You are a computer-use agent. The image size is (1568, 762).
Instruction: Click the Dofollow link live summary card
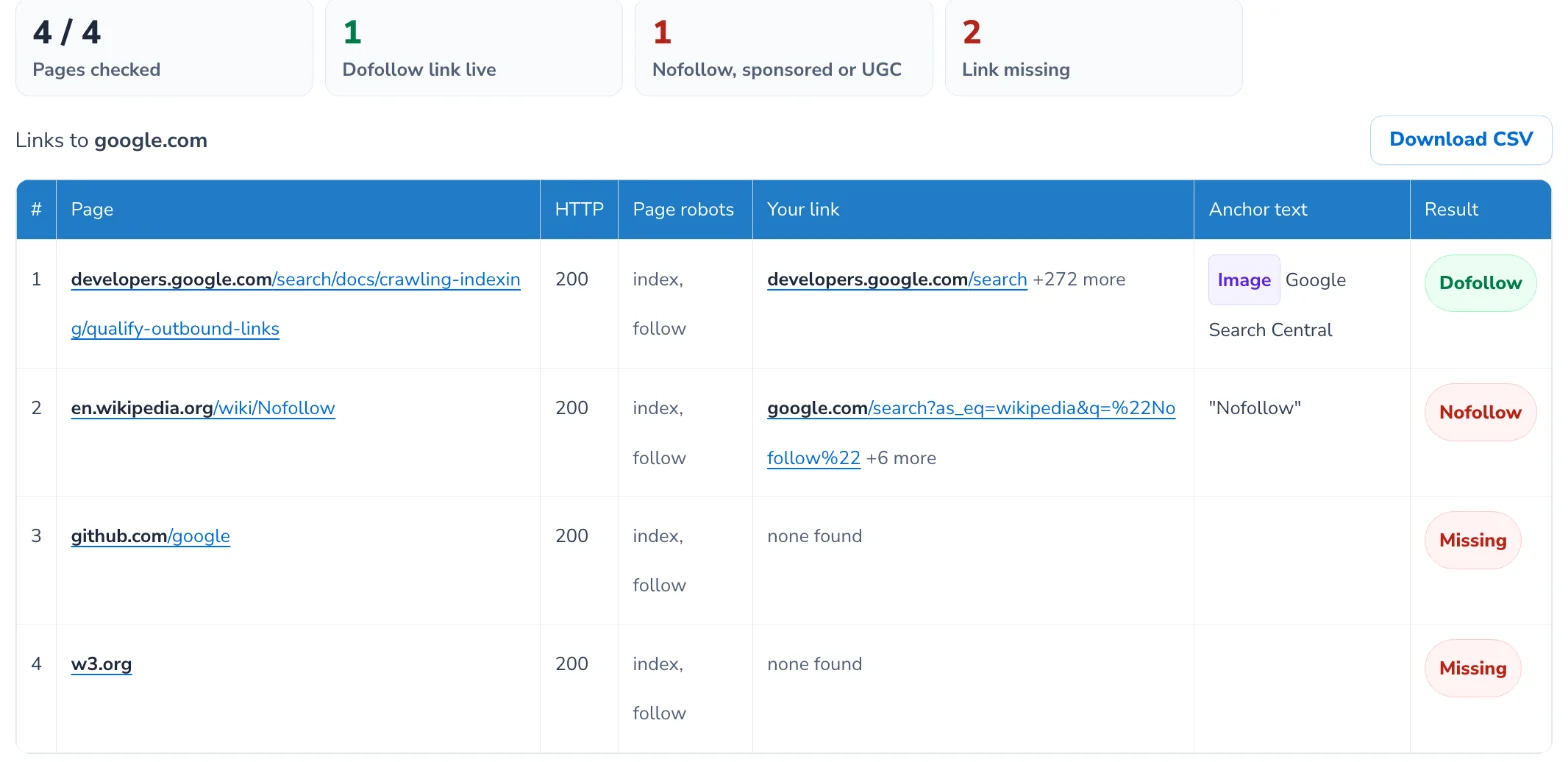(x=474, y=48)
